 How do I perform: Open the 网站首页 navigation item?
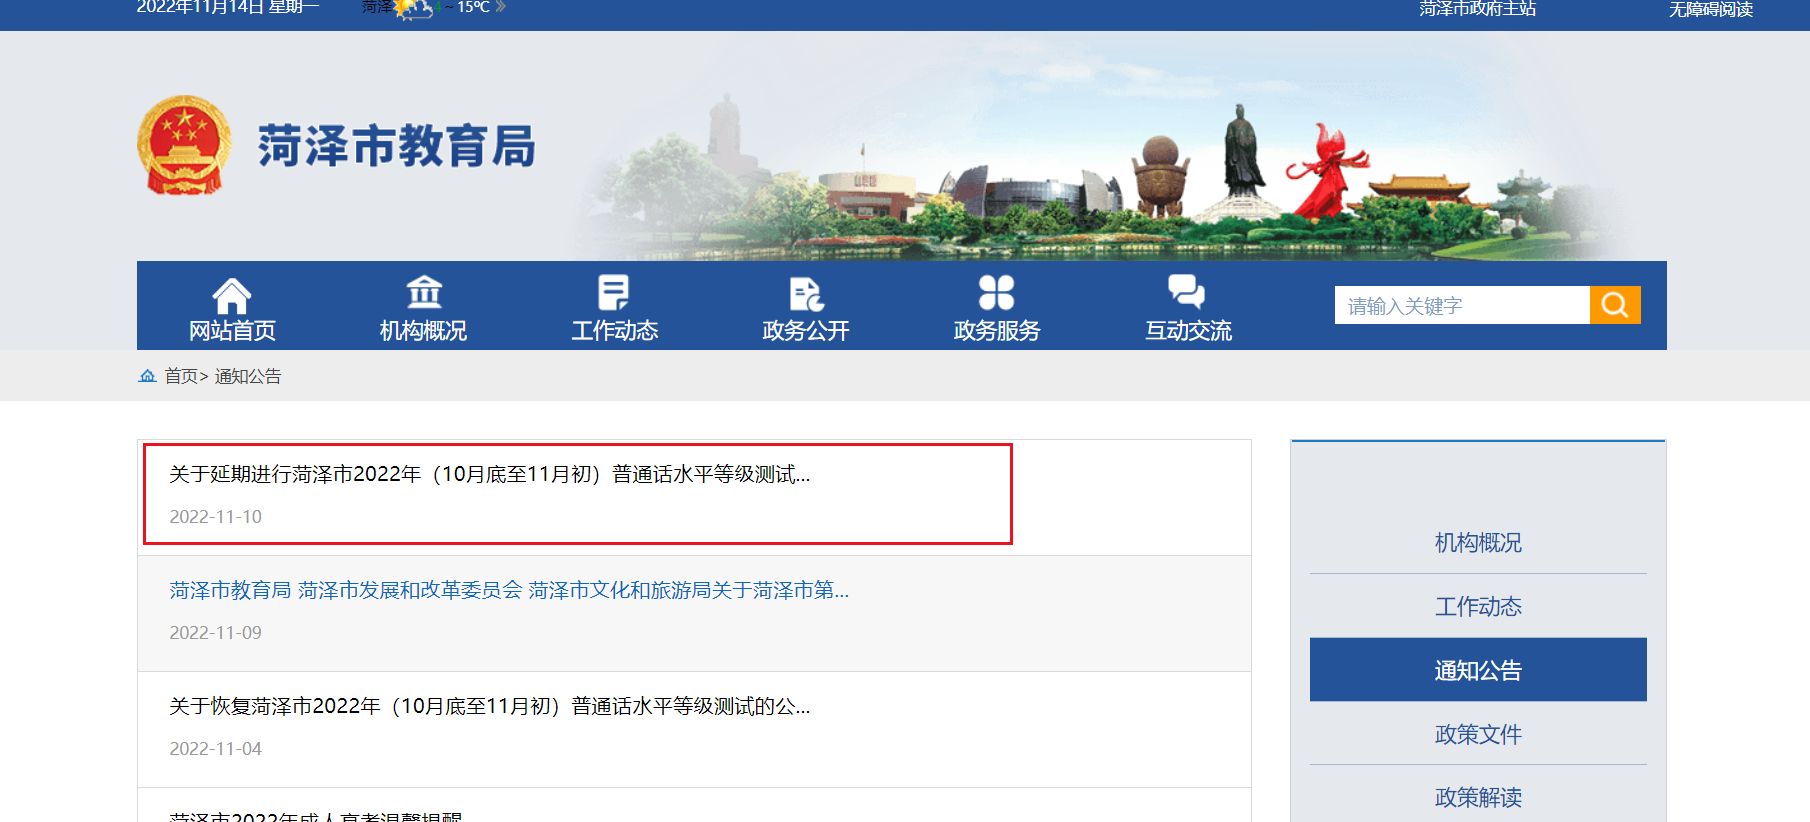pyautogui.click(x=232, y=331)
